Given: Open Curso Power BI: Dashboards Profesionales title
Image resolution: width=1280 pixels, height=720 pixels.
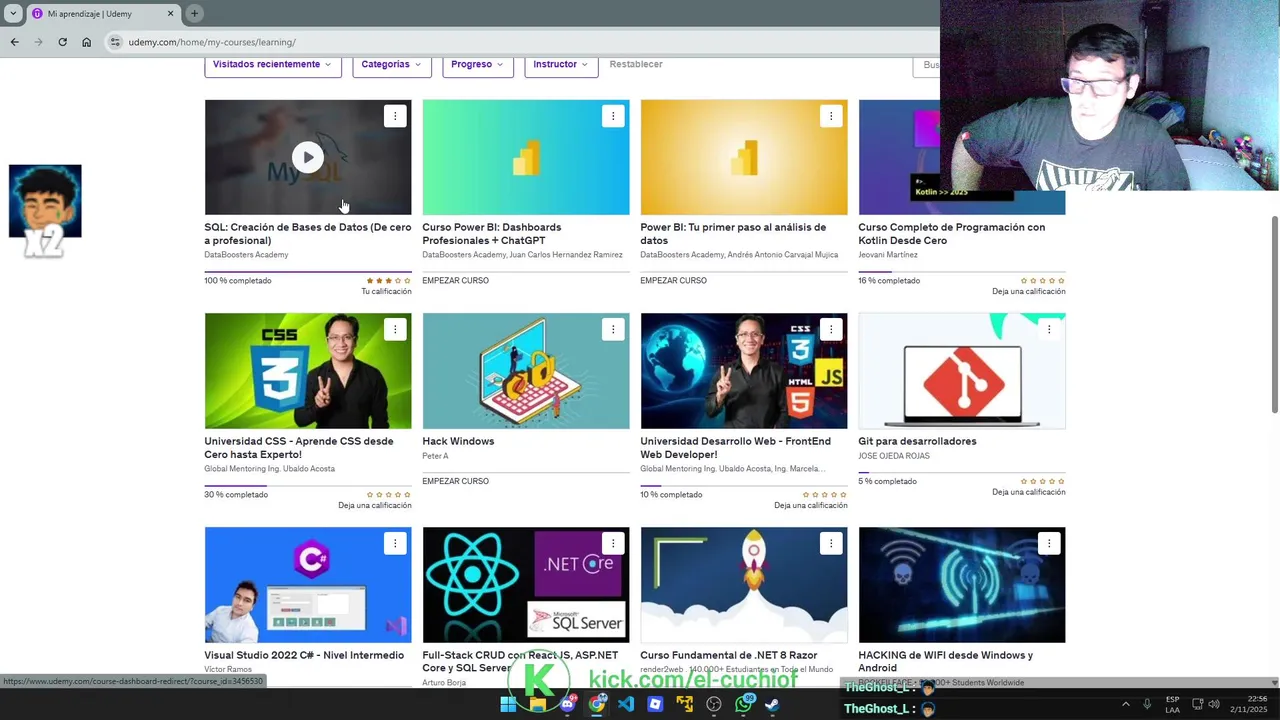Looking at the screenshot, I should (492, 234).
